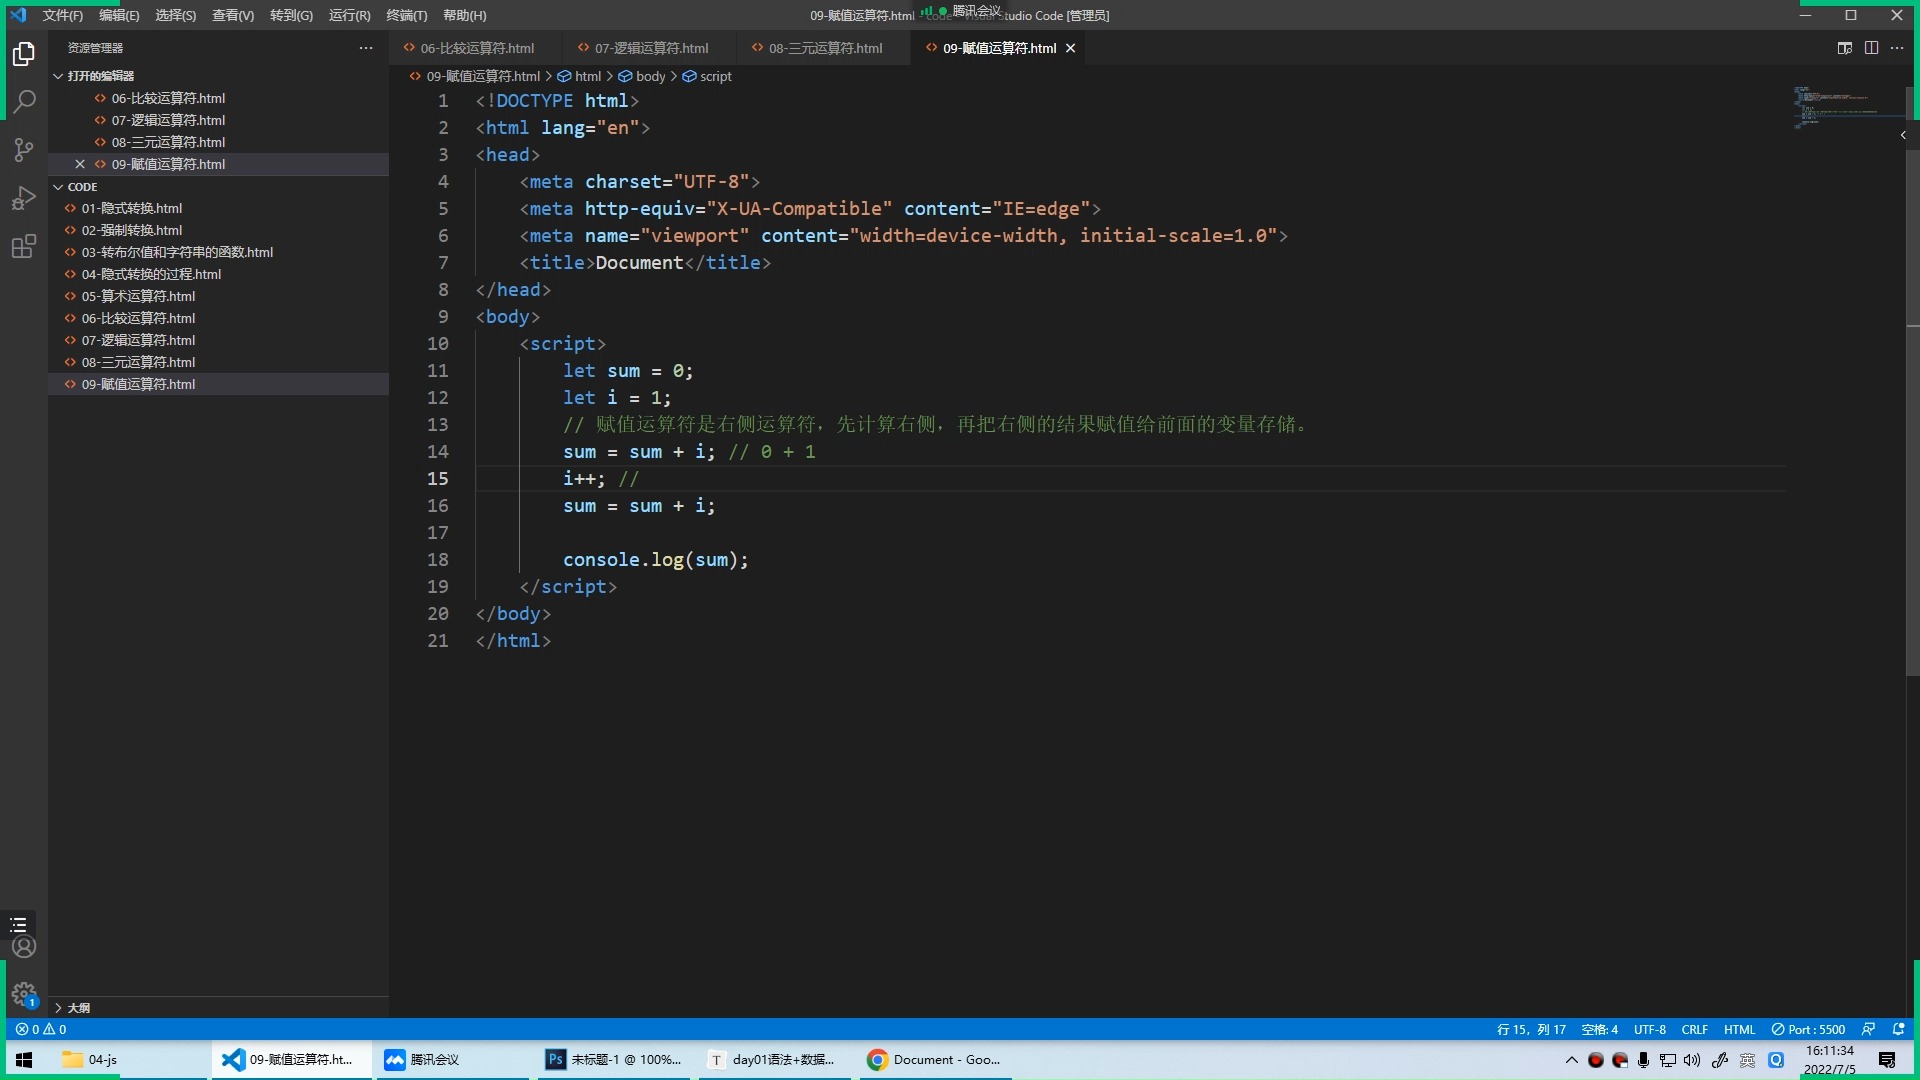Click the open preview editor layout icon
Viewport: 1920px width, 1080px height.
tap(1845, 48)
